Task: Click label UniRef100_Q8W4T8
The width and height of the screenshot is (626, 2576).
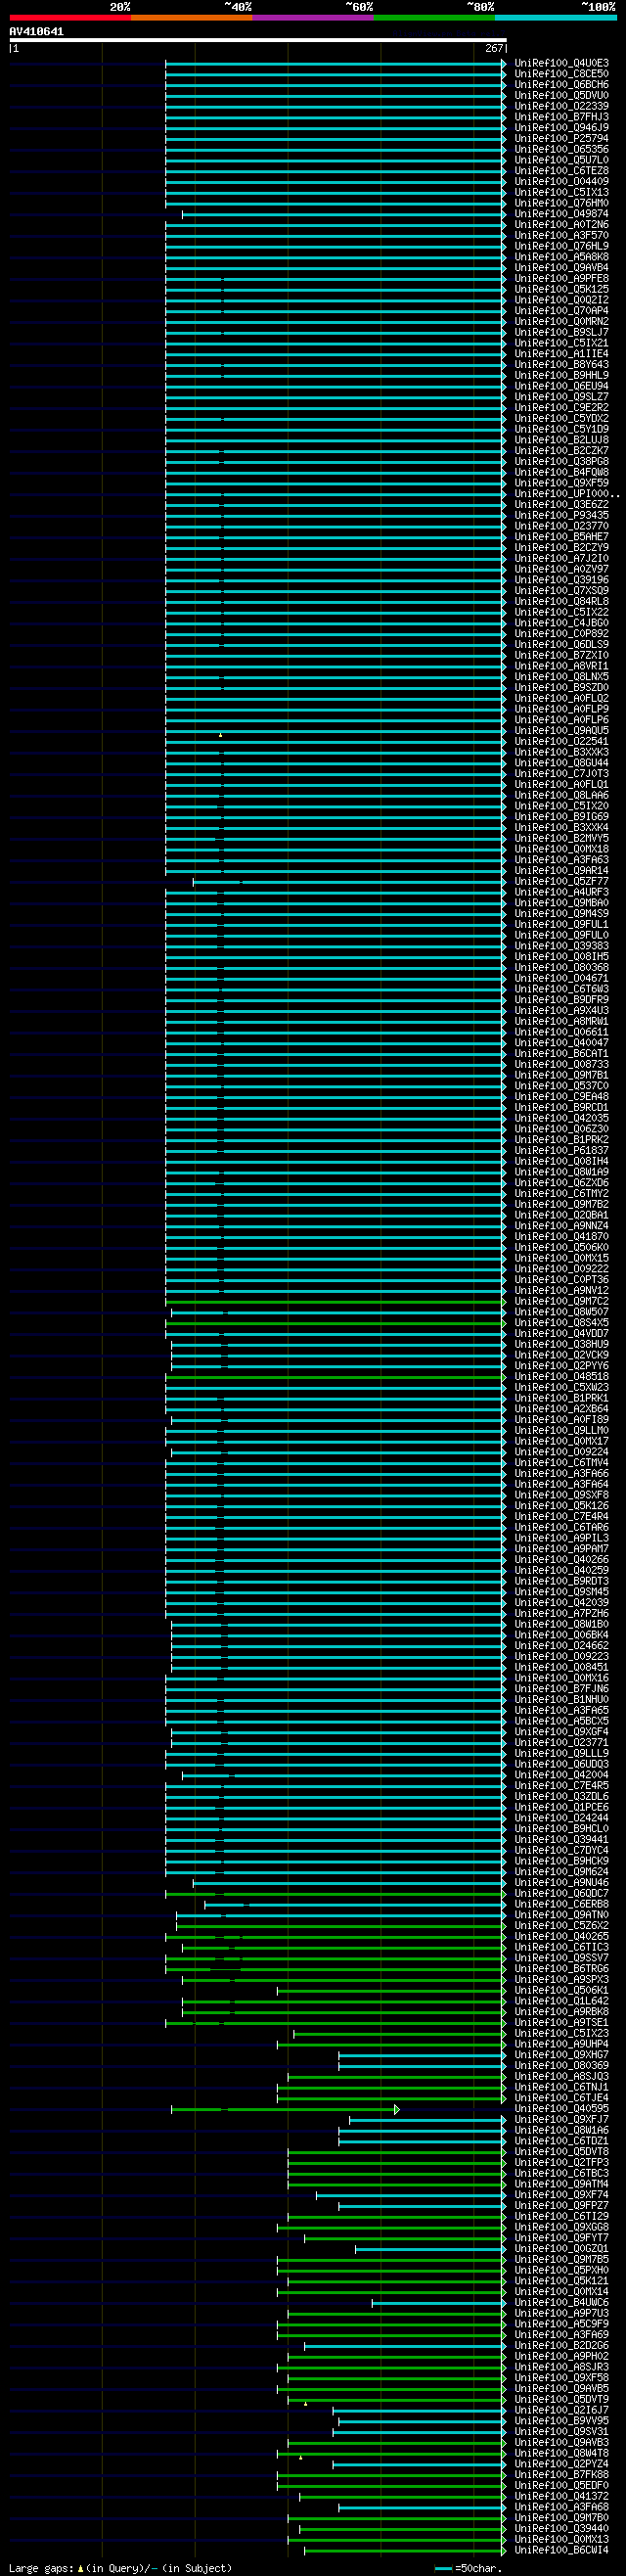Action: click(x=561, y=2453)
